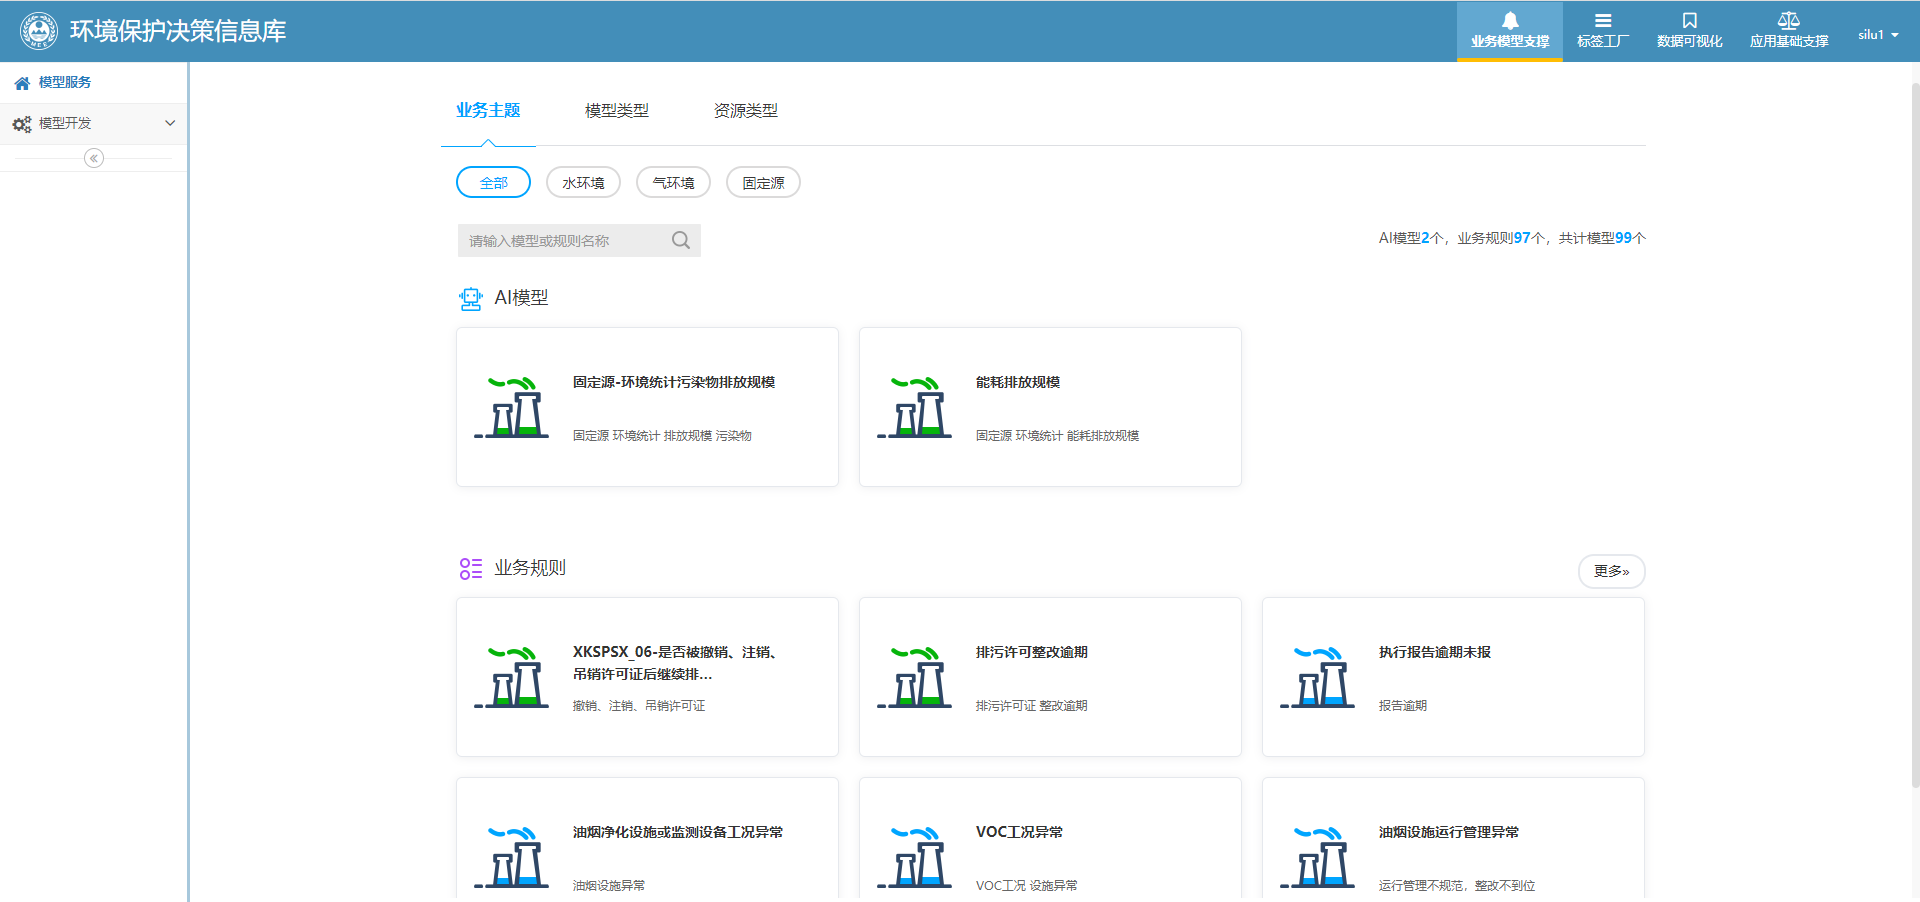
Task: Select the 全部 filter pill
Action: click(494, 183)
